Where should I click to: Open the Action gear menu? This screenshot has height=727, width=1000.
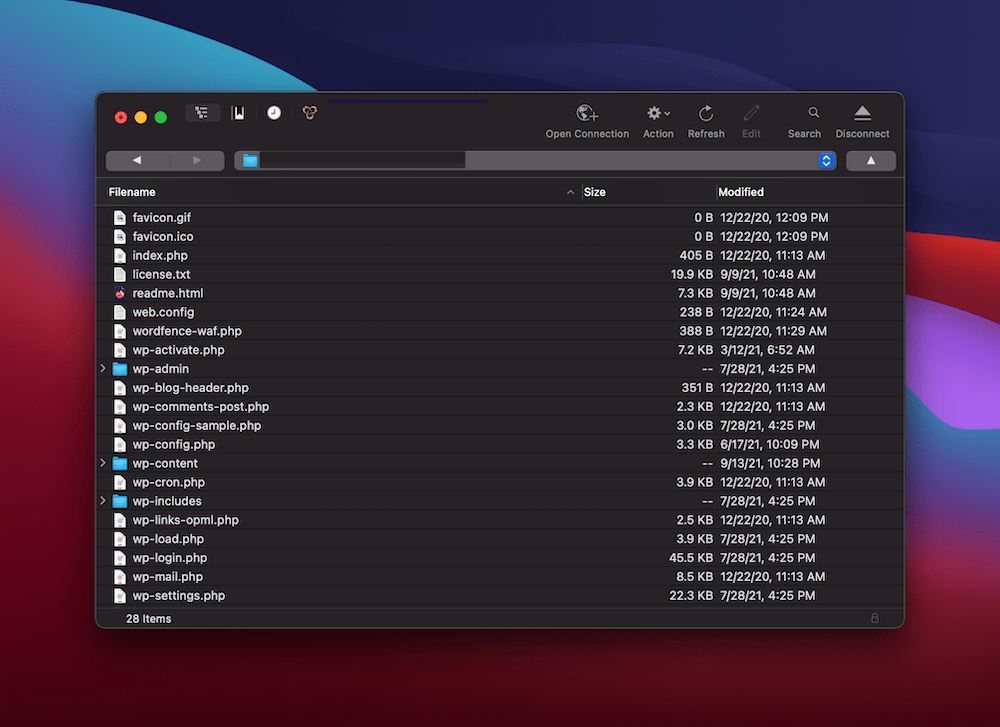tap(658, 114)
